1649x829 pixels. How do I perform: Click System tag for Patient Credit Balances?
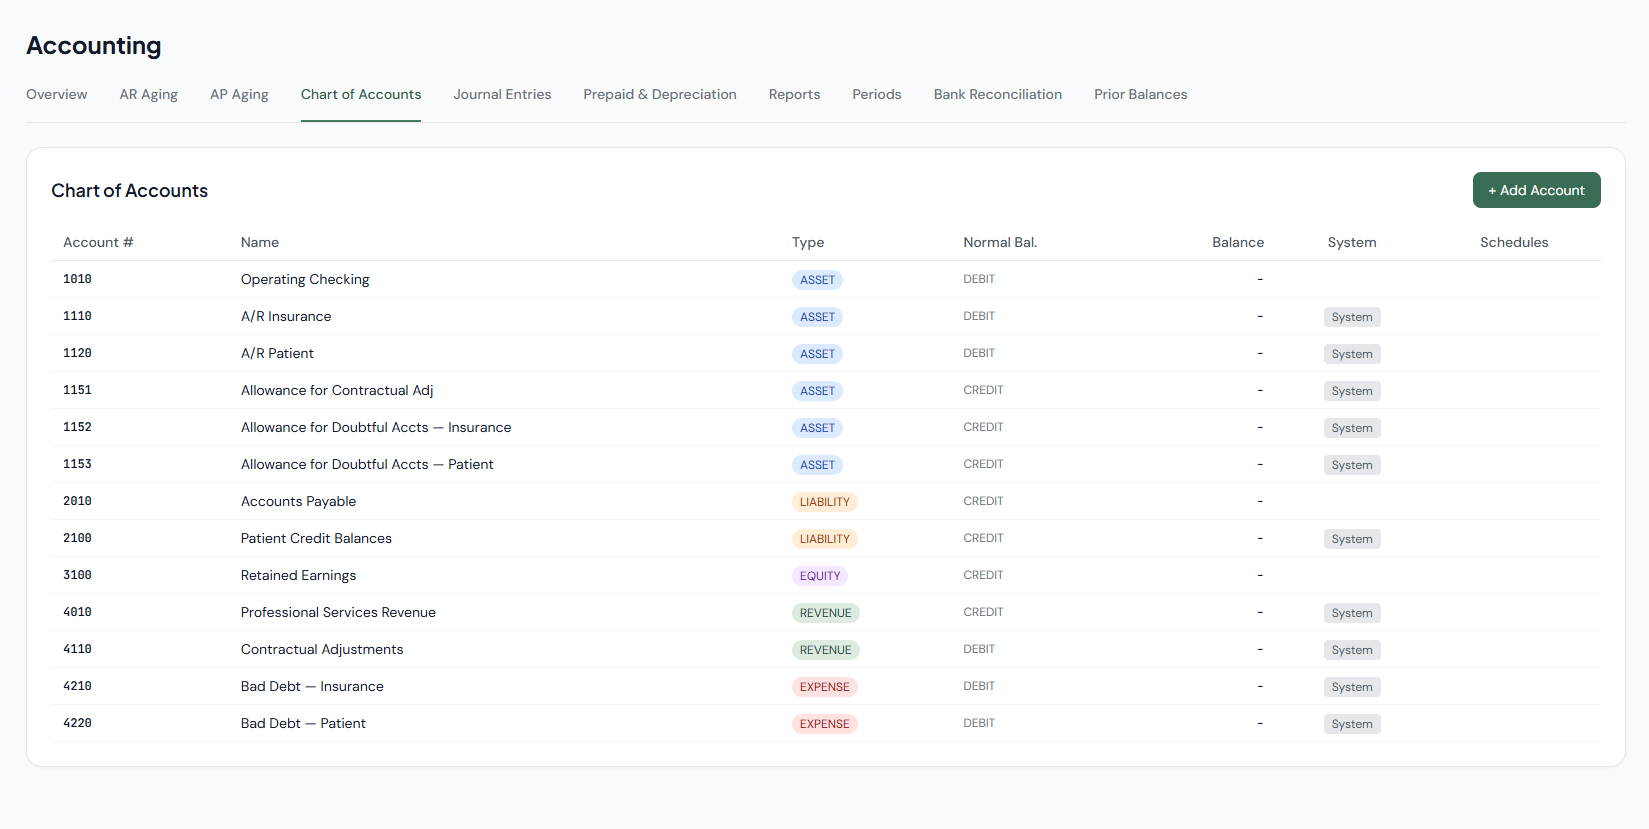(x=1352, y=539)
